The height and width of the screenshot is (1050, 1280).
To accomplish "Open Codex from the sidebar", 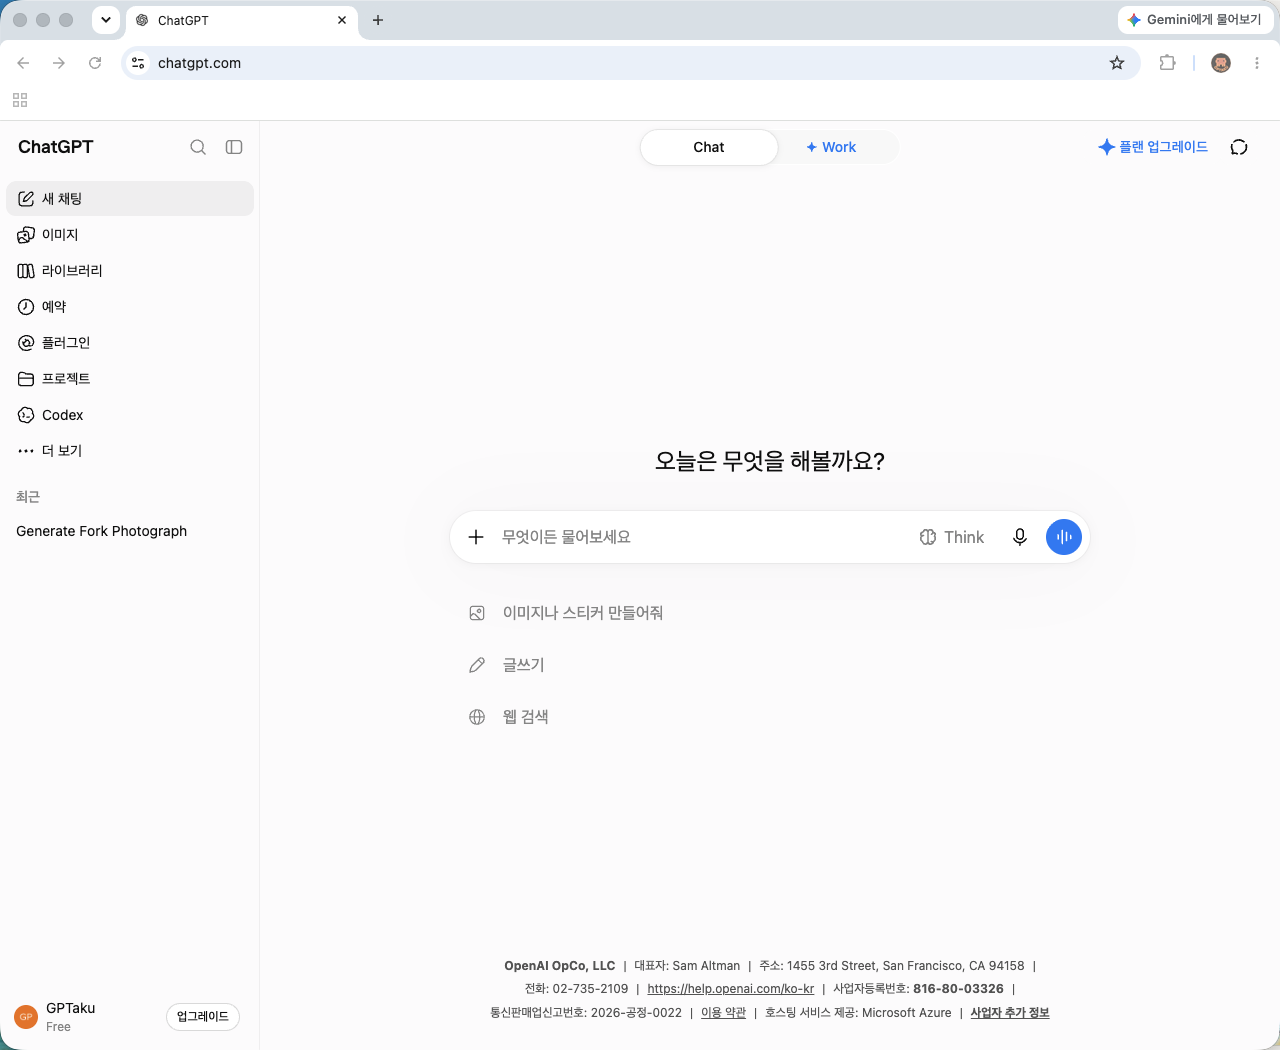I will click(x=130, y=414).
